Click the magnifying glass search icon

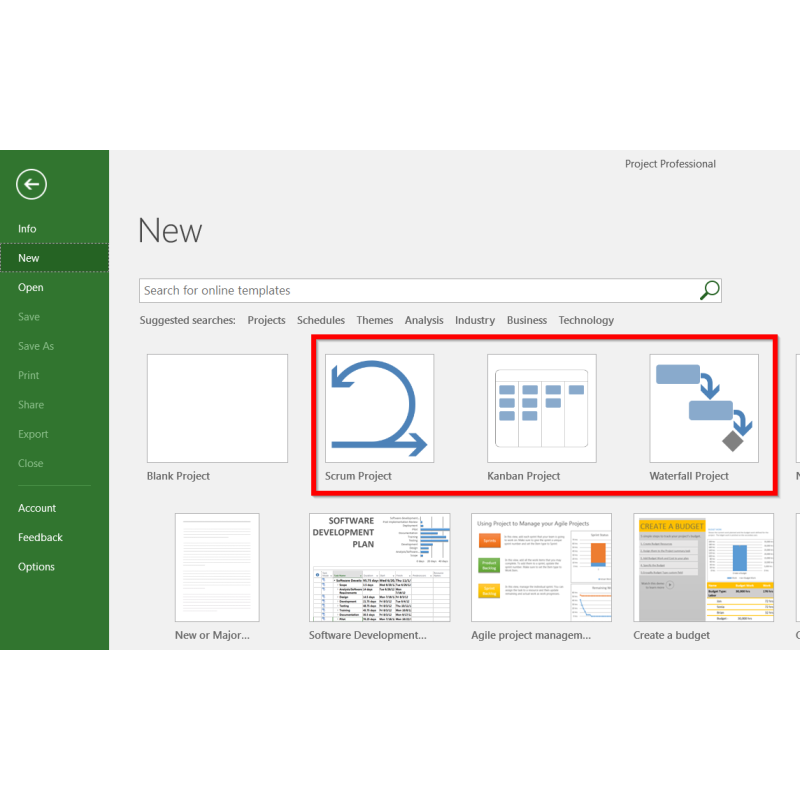click(709, 290)
